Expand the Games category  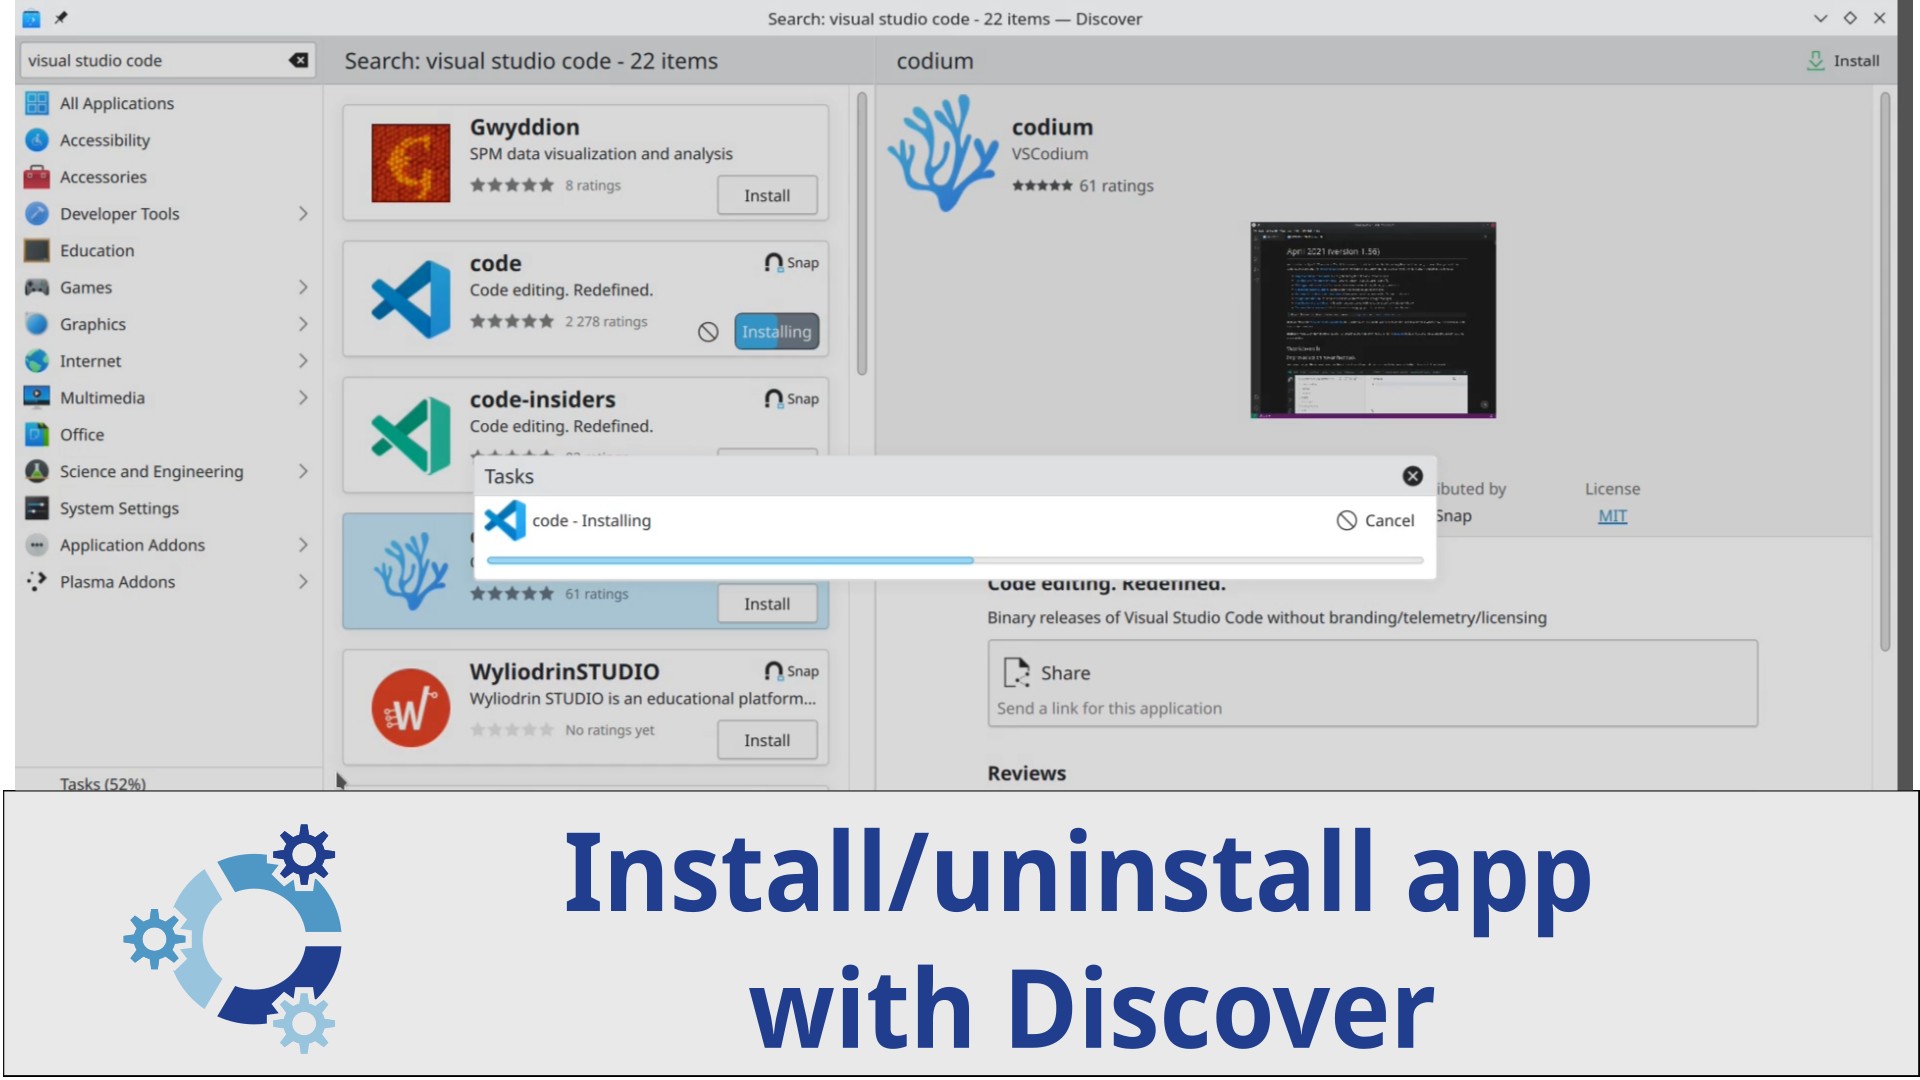point(303,288)
